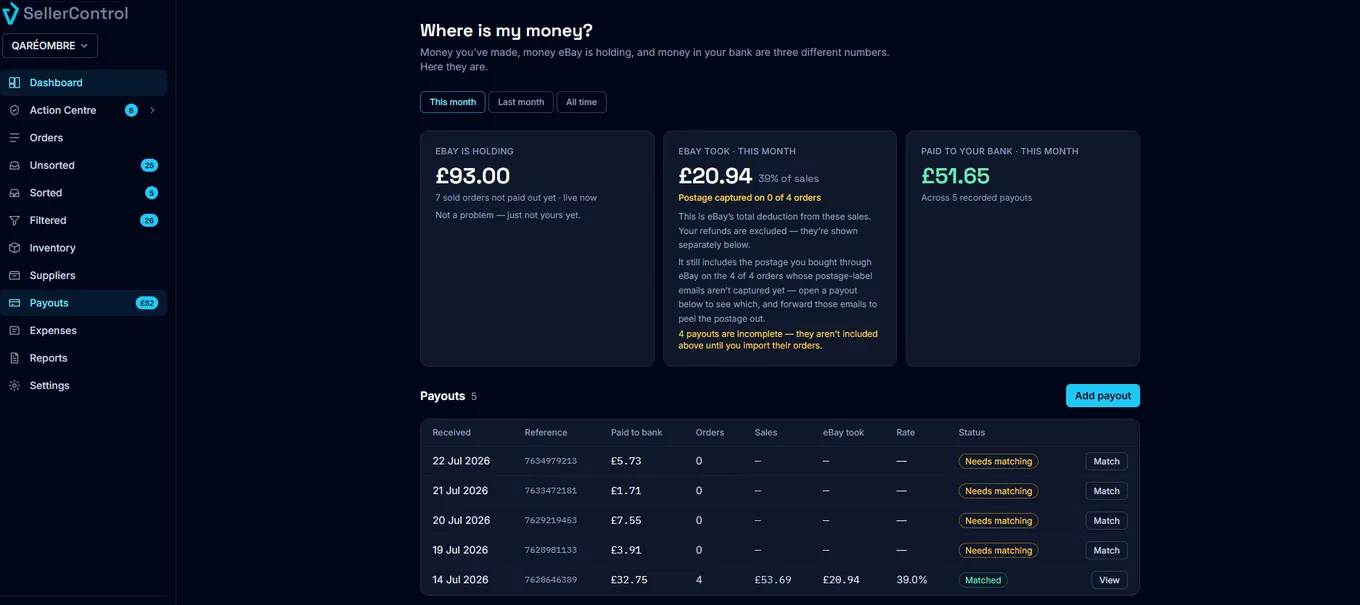This screenshot has width=1360, height=605.
Task: Click the Unsorted count badge 25
Action: [x=149, y=165]
